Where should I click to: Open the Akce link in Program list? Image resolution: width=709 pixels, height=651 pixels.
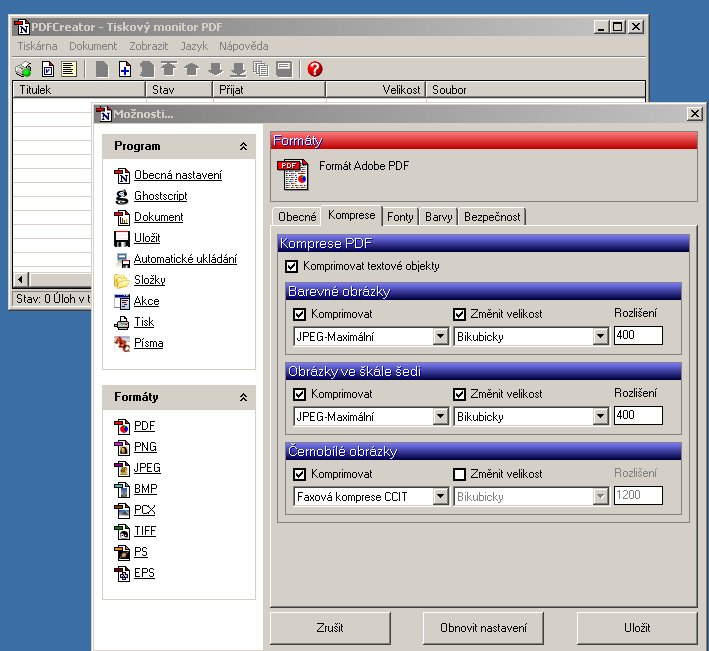tap(147, 301)
